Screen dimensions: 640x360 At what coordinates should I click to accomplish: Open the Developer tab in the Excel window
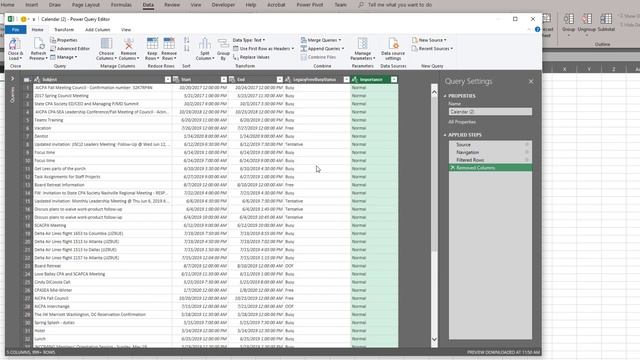pos(223,5)
